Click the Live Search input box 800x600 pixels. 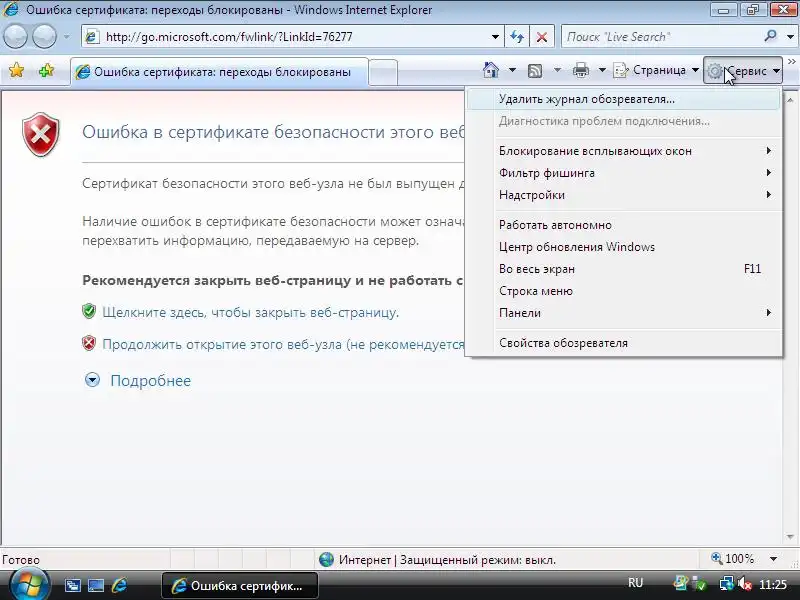point(661,37)
